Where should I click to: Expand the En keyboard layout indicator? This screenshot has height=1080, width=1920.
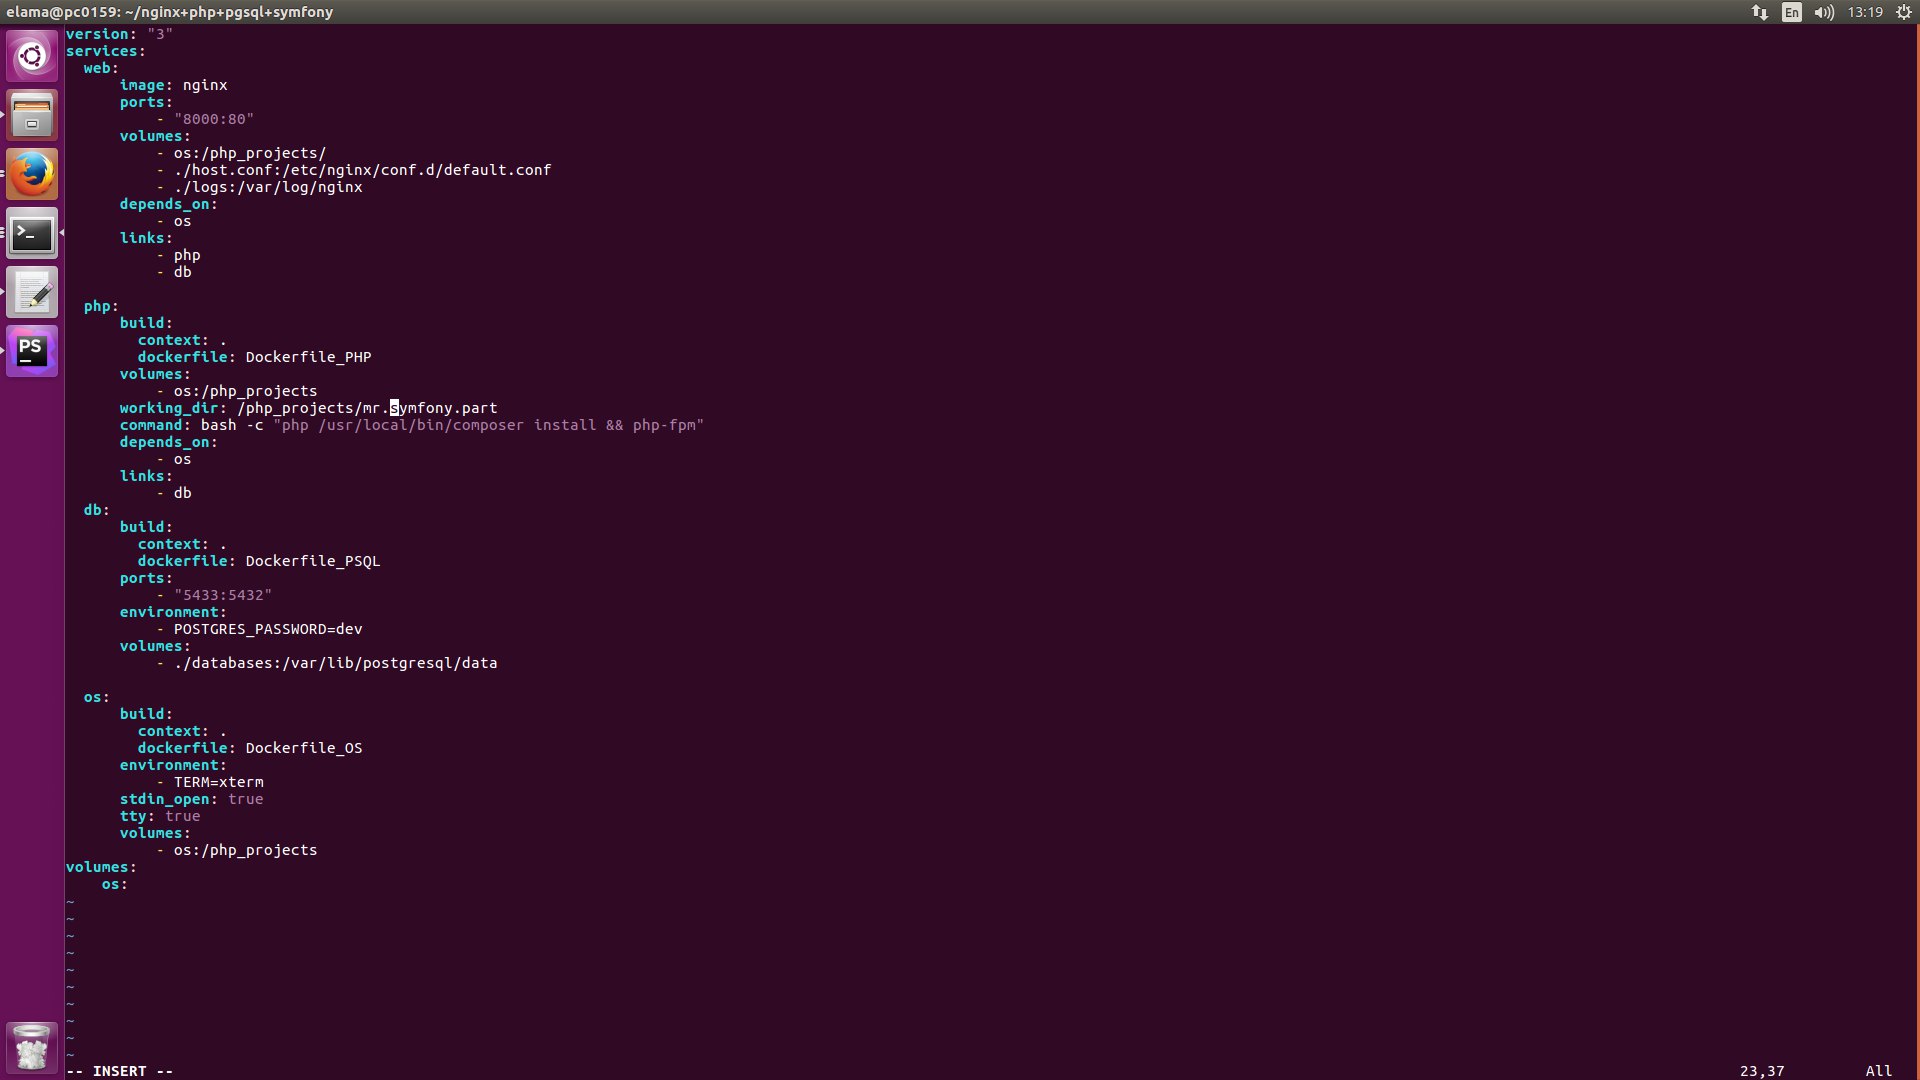point(1792,12)
